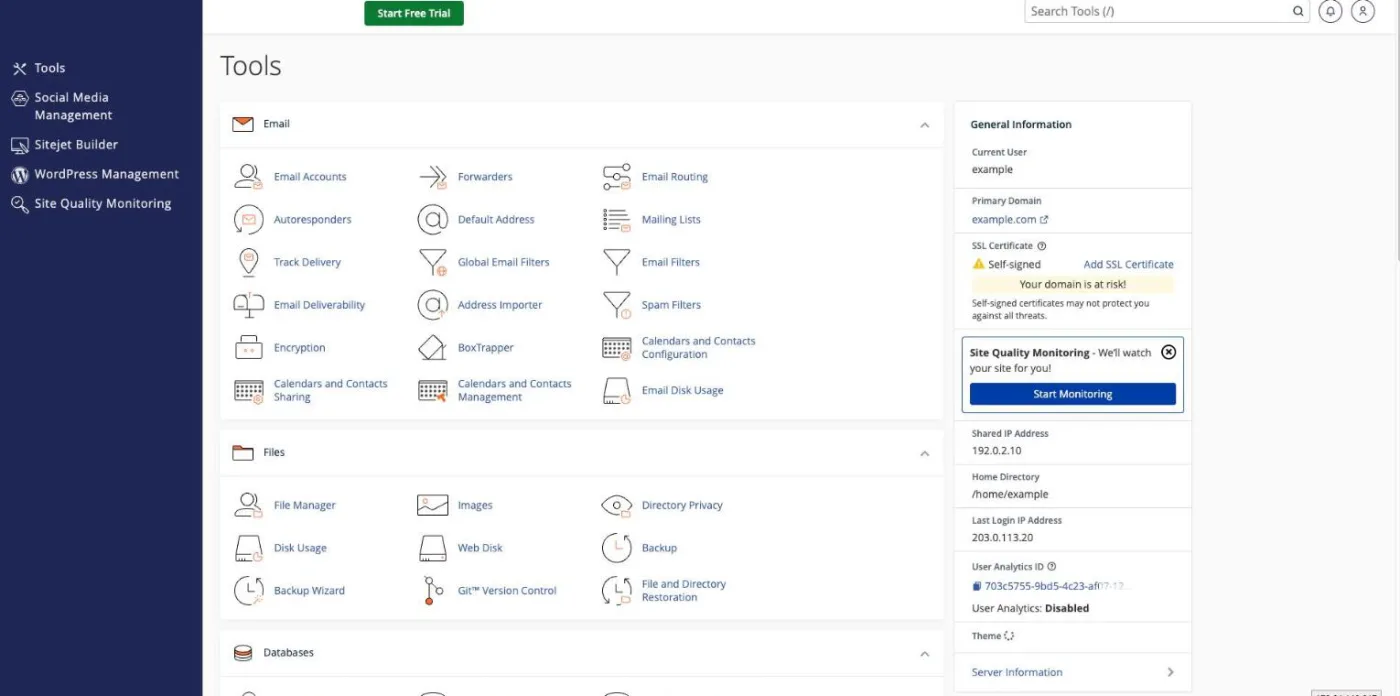
Task: Click the search magnifier icon
Action: (x=1298, y=12)
